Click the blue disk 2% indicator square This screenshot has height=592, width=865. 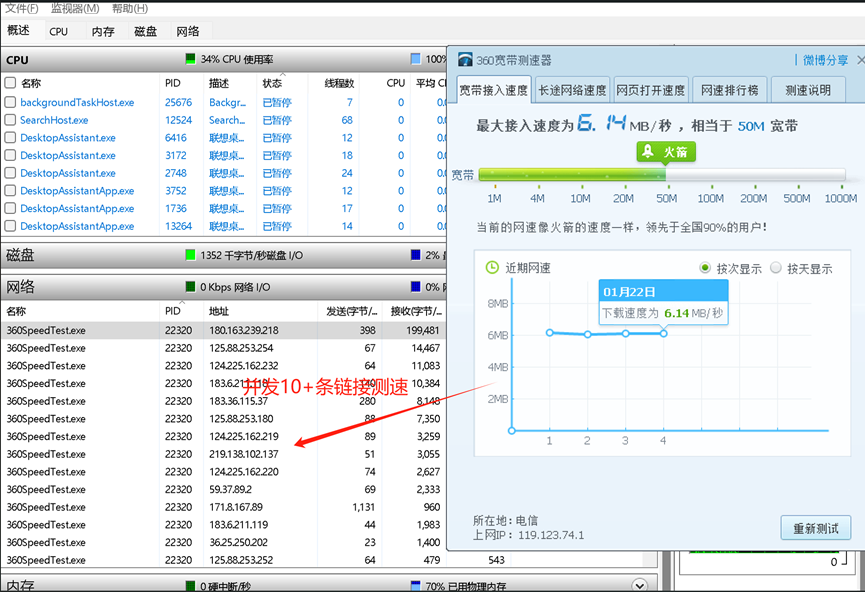416,255
